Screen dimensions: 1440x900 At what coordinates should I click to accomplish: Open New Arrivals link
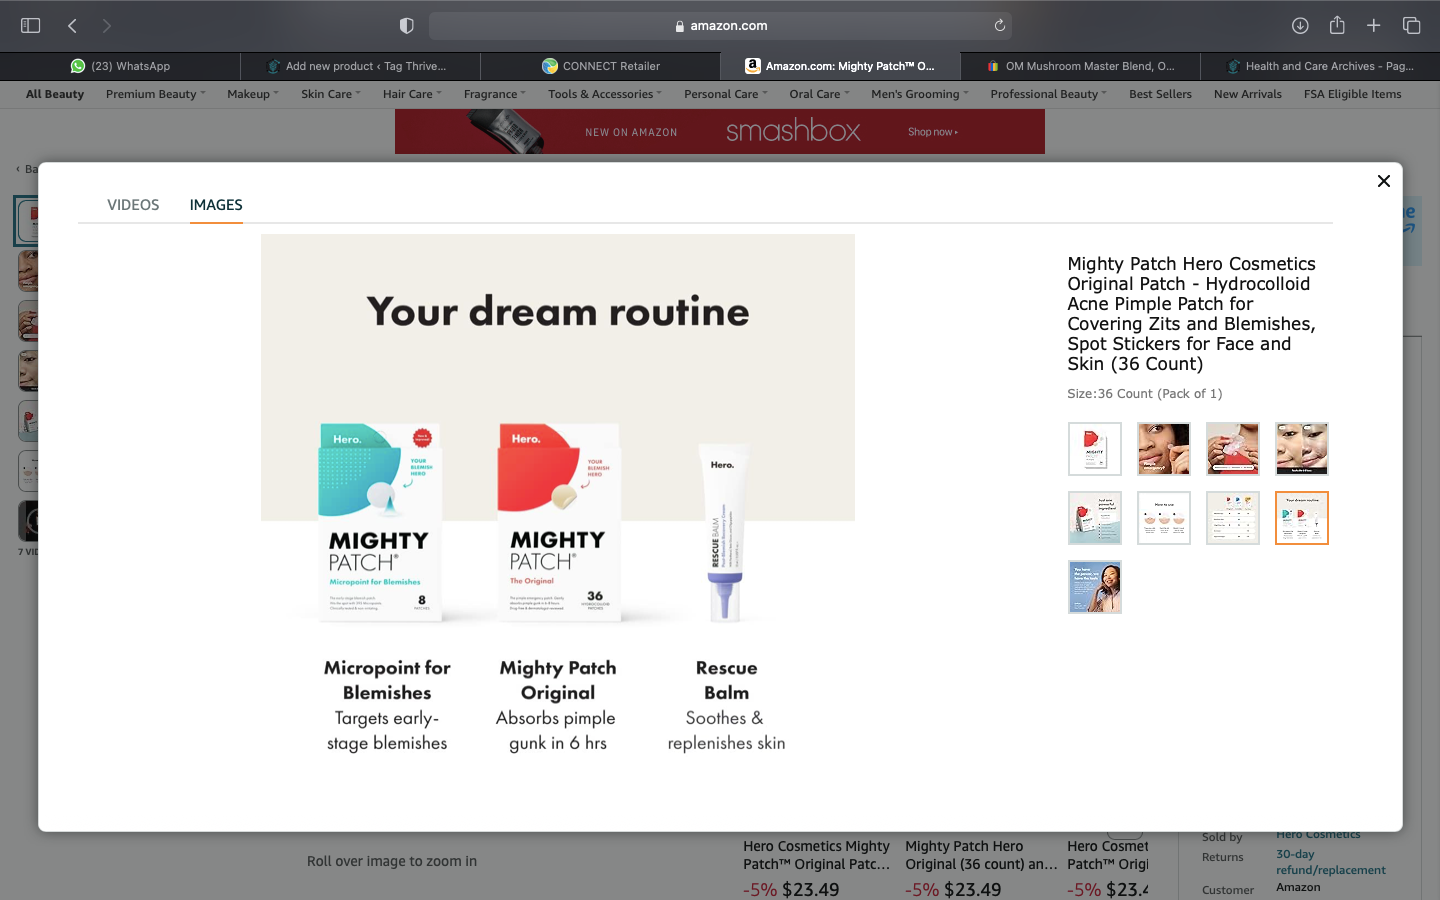click(1247, 94)
